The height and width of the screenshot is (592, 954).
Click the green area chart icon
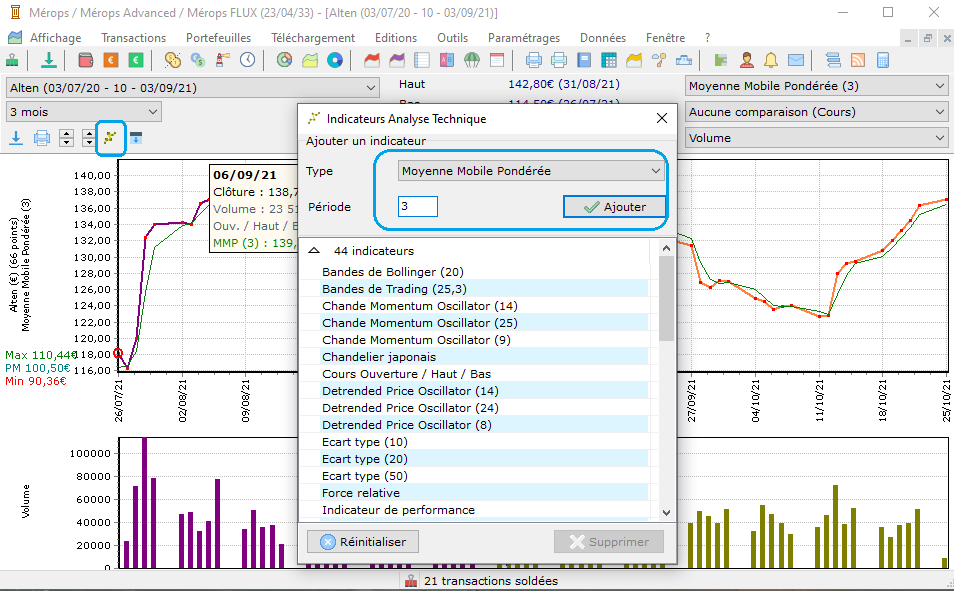point(310,60)
